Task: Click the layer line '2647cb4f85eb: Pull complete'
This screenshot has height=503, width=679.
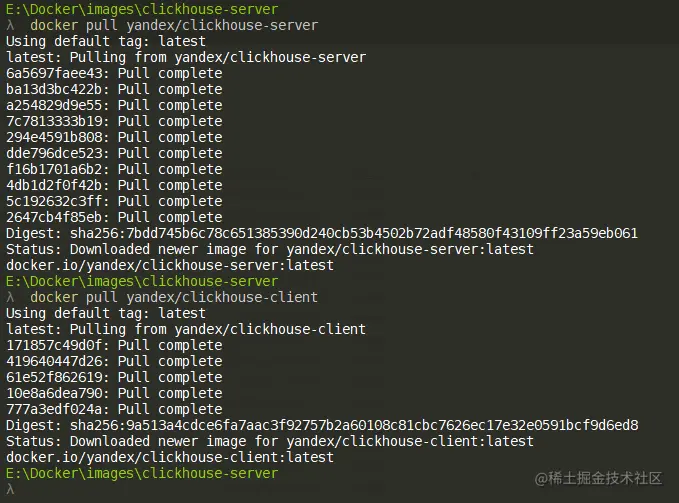Action: [114, 218]
